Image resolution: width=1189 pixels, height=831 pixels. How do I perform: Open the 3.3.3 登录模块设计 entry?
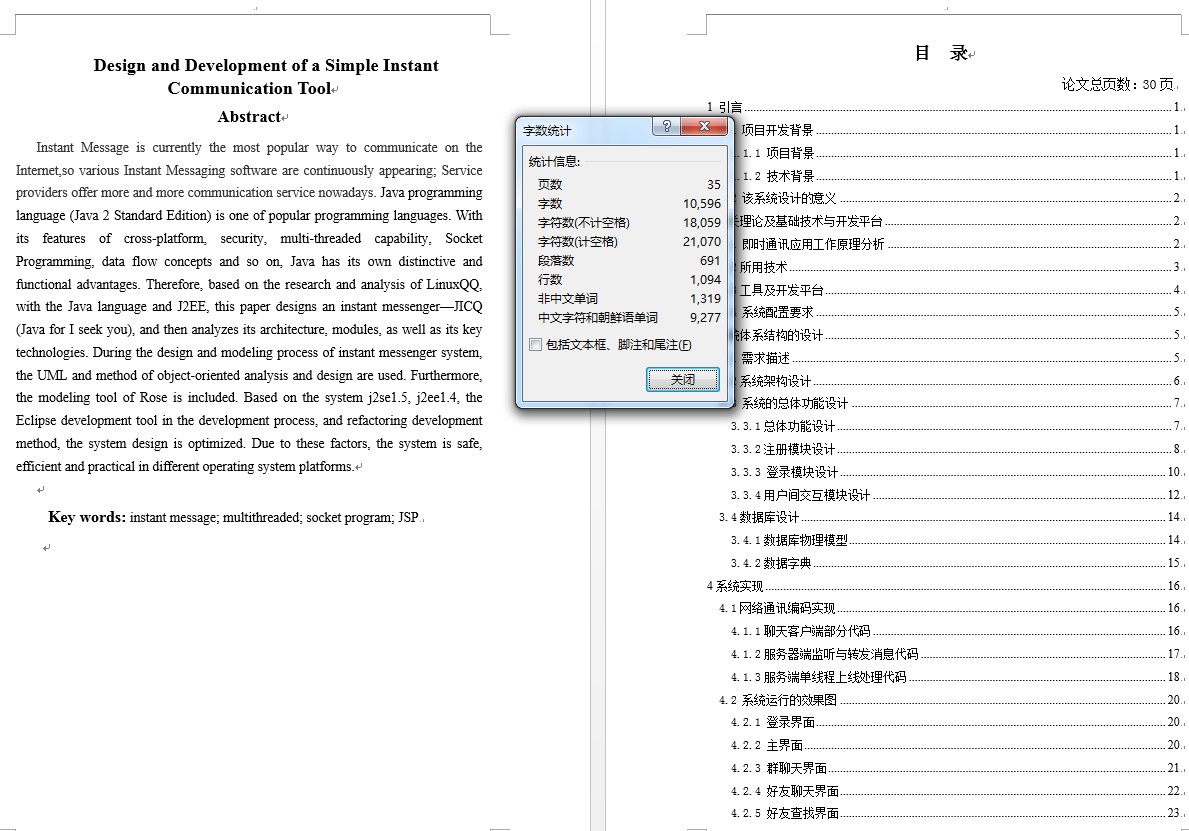coord(955,472)
